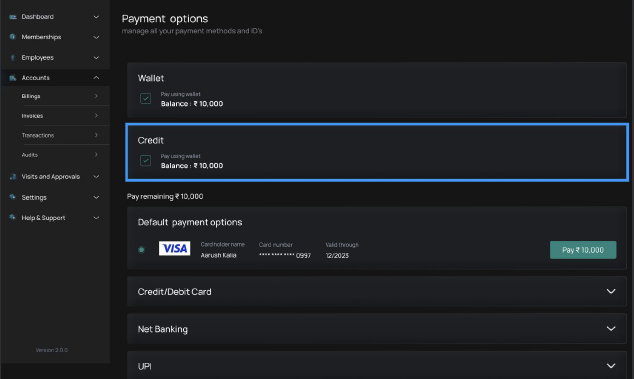Open the Audits submenu item
The width and height of the screenshot is (634, 379).
[x=61, y=155]
